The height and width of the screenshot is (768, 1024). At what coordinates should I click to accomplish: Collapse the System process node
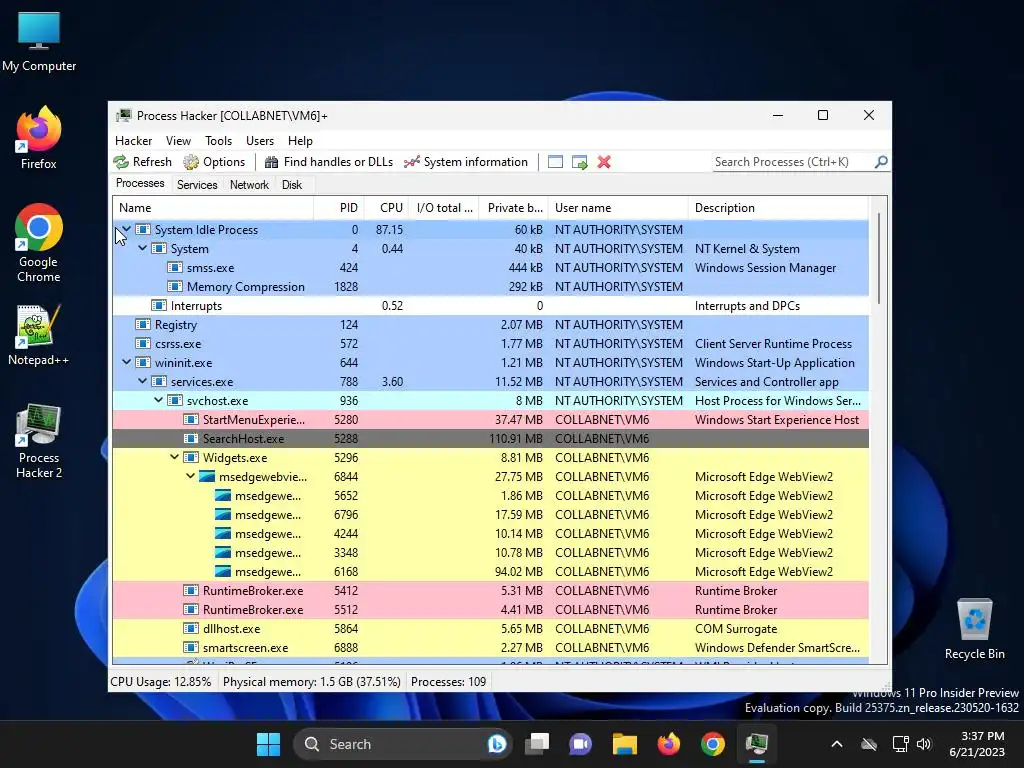pos(142,248)
